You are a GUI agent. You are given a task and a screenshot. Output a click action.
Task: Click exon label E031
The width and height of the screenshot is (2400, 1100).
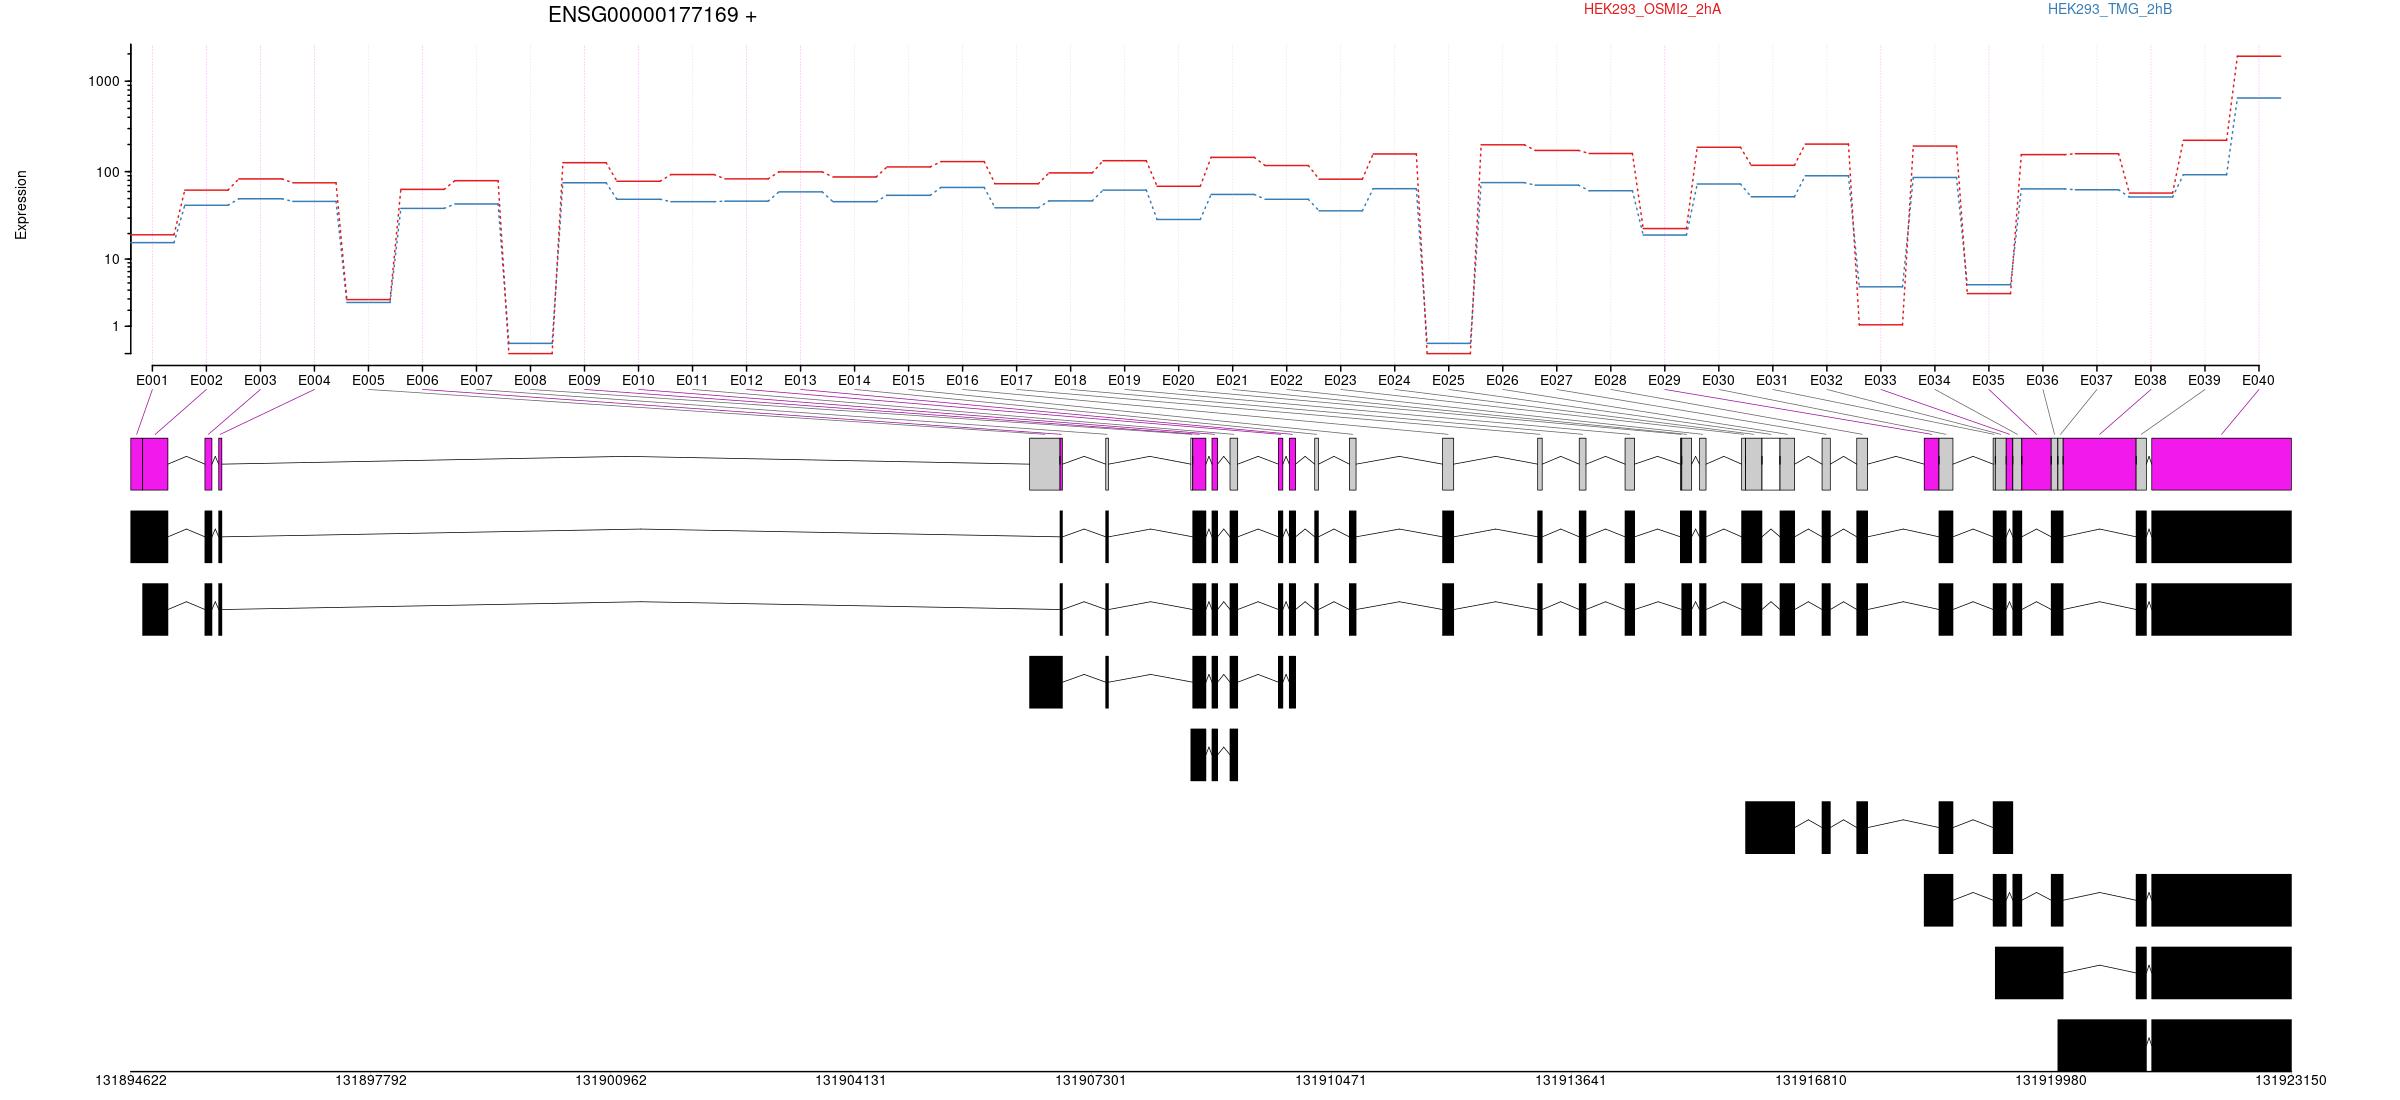1772,380
